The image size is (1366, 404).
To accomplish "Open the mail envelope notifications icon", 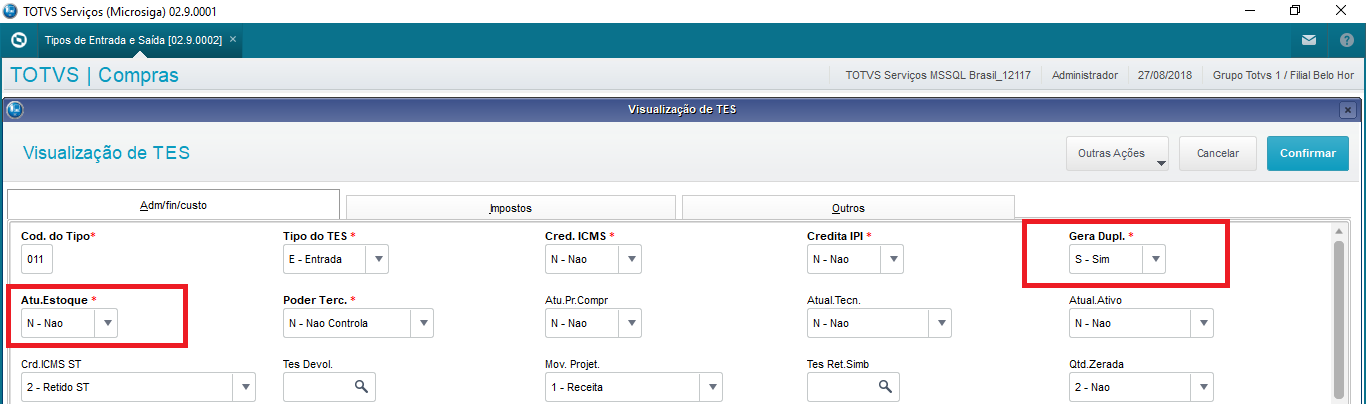I will [x=1309, y=40].
